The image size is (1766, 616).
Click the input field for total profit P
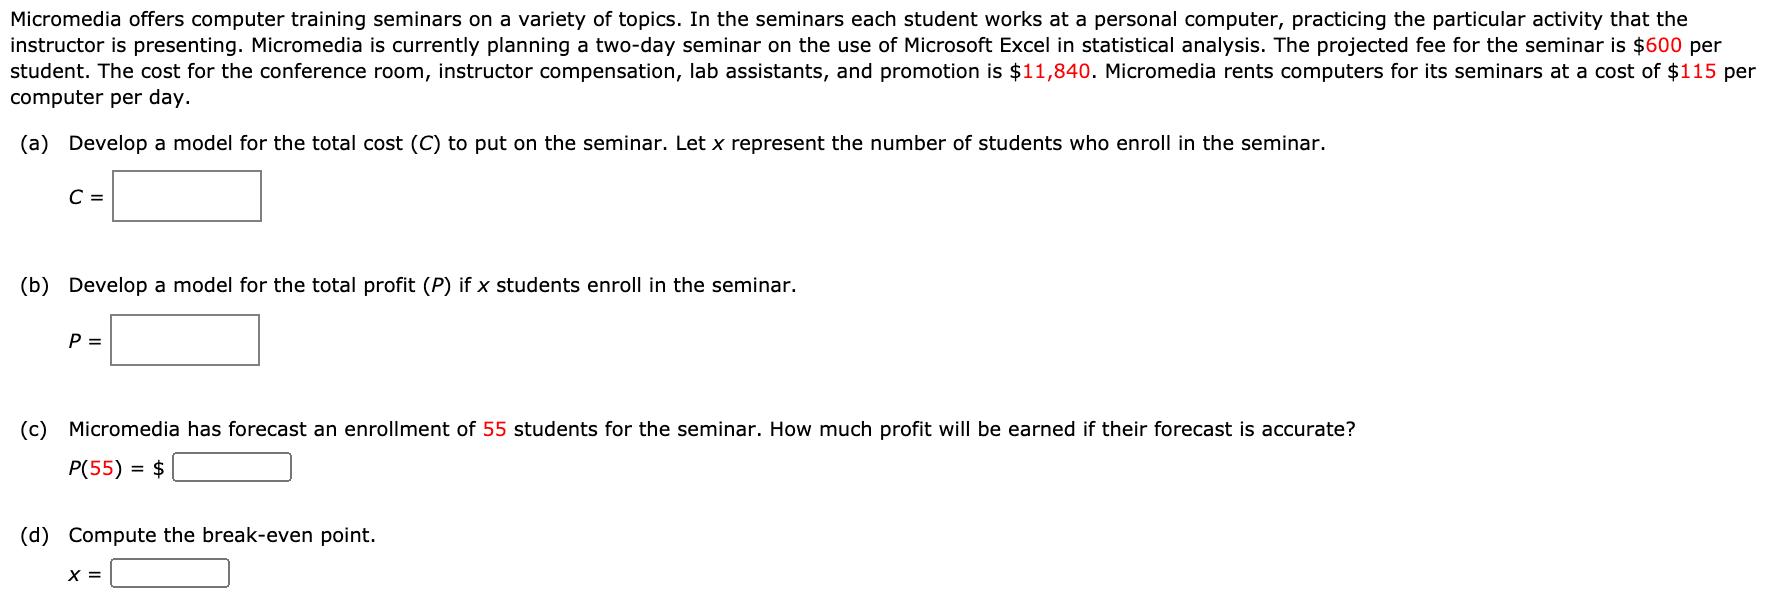click(x=185, y=340)
